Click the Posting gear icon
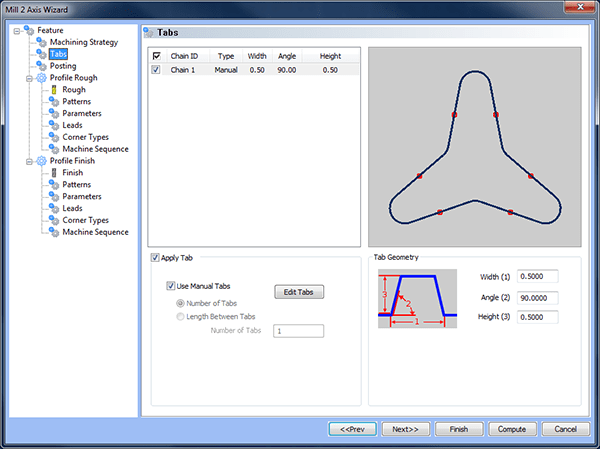 tap(41, 66)
